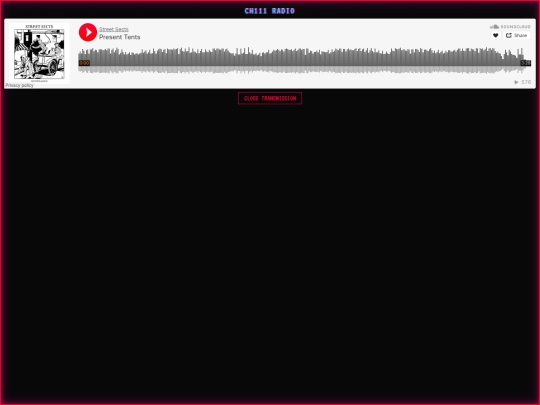Click the Street Sects album artwork
540x405 pixels.
tap(39, 53)
